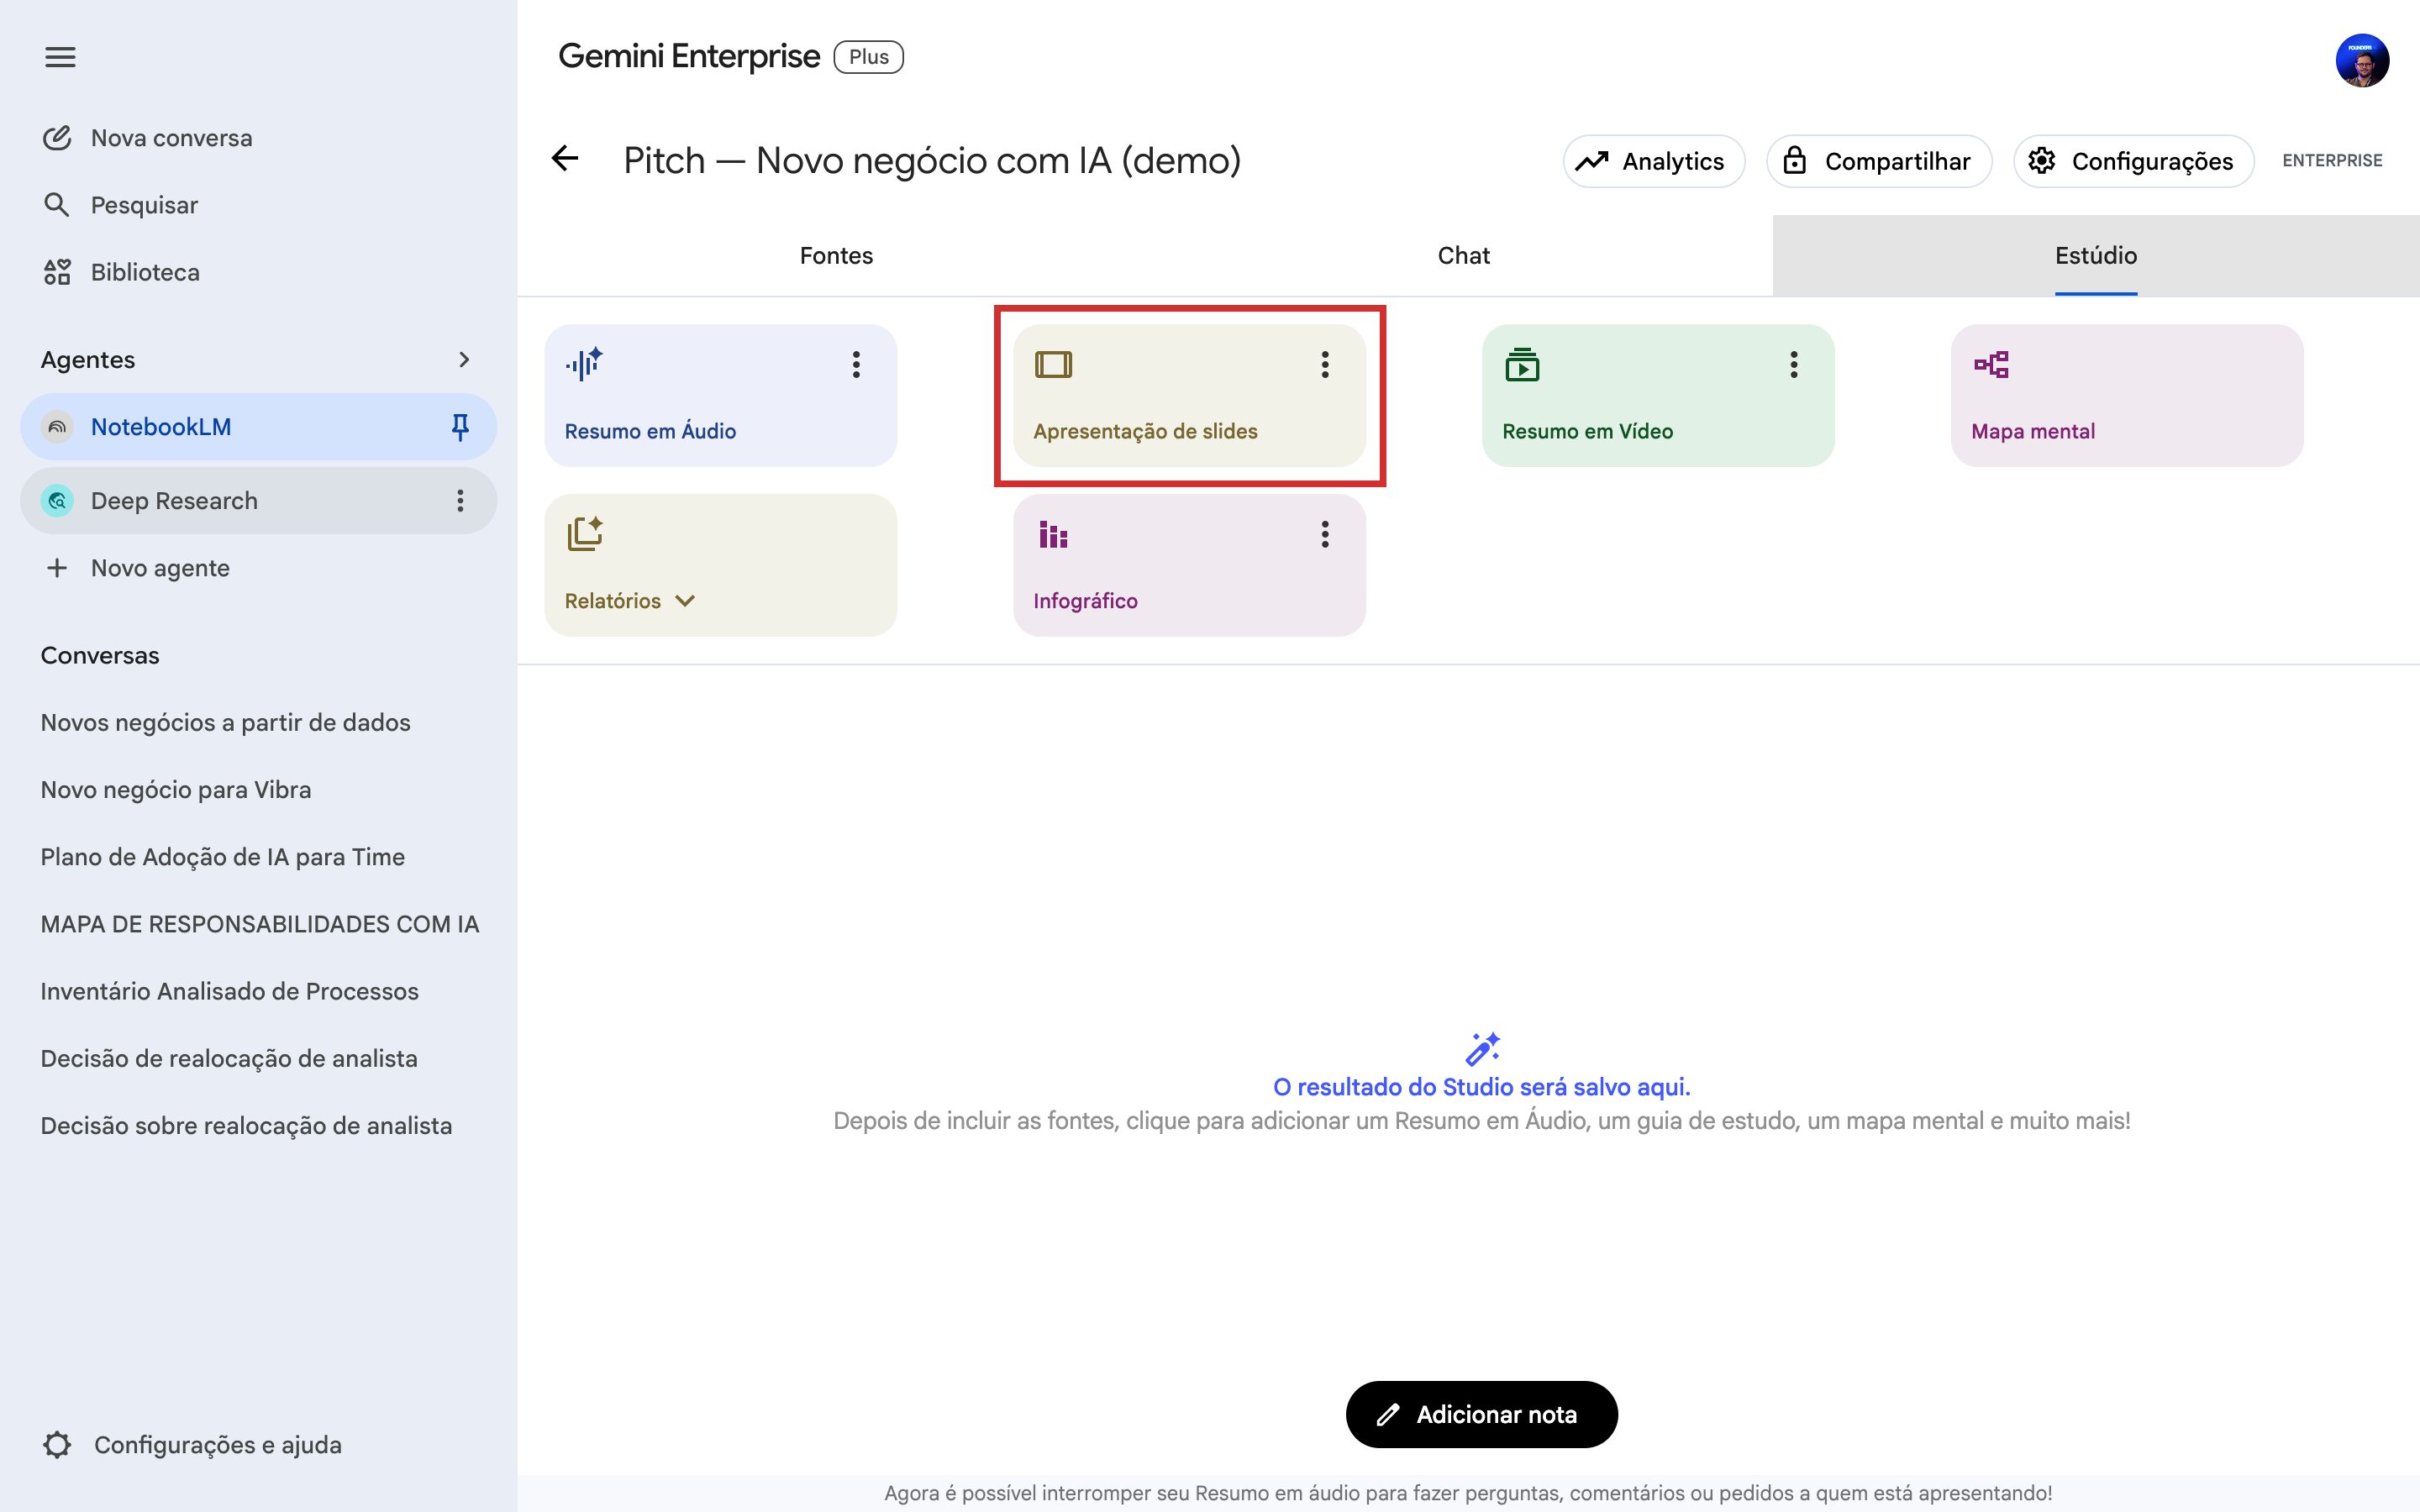Expand the Relatórios dropdown arrow

(685, 601)
